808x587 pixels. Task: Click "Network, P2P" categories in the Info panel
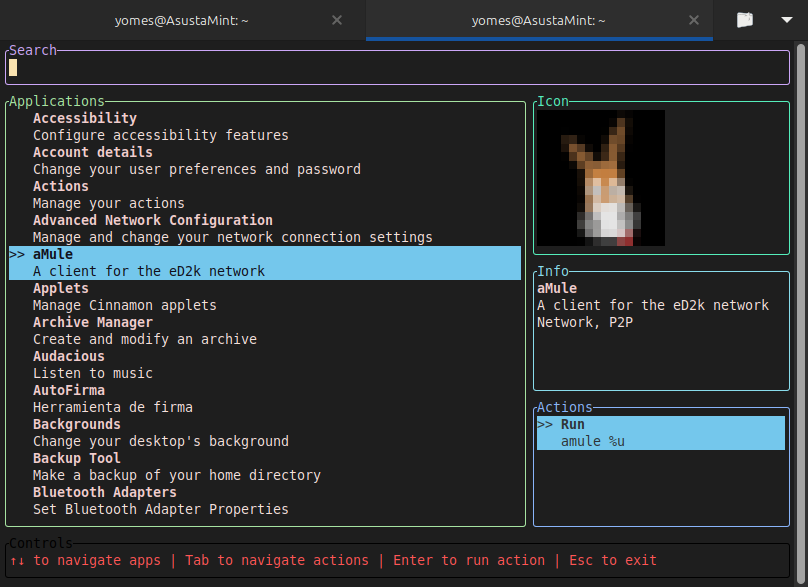585,322
